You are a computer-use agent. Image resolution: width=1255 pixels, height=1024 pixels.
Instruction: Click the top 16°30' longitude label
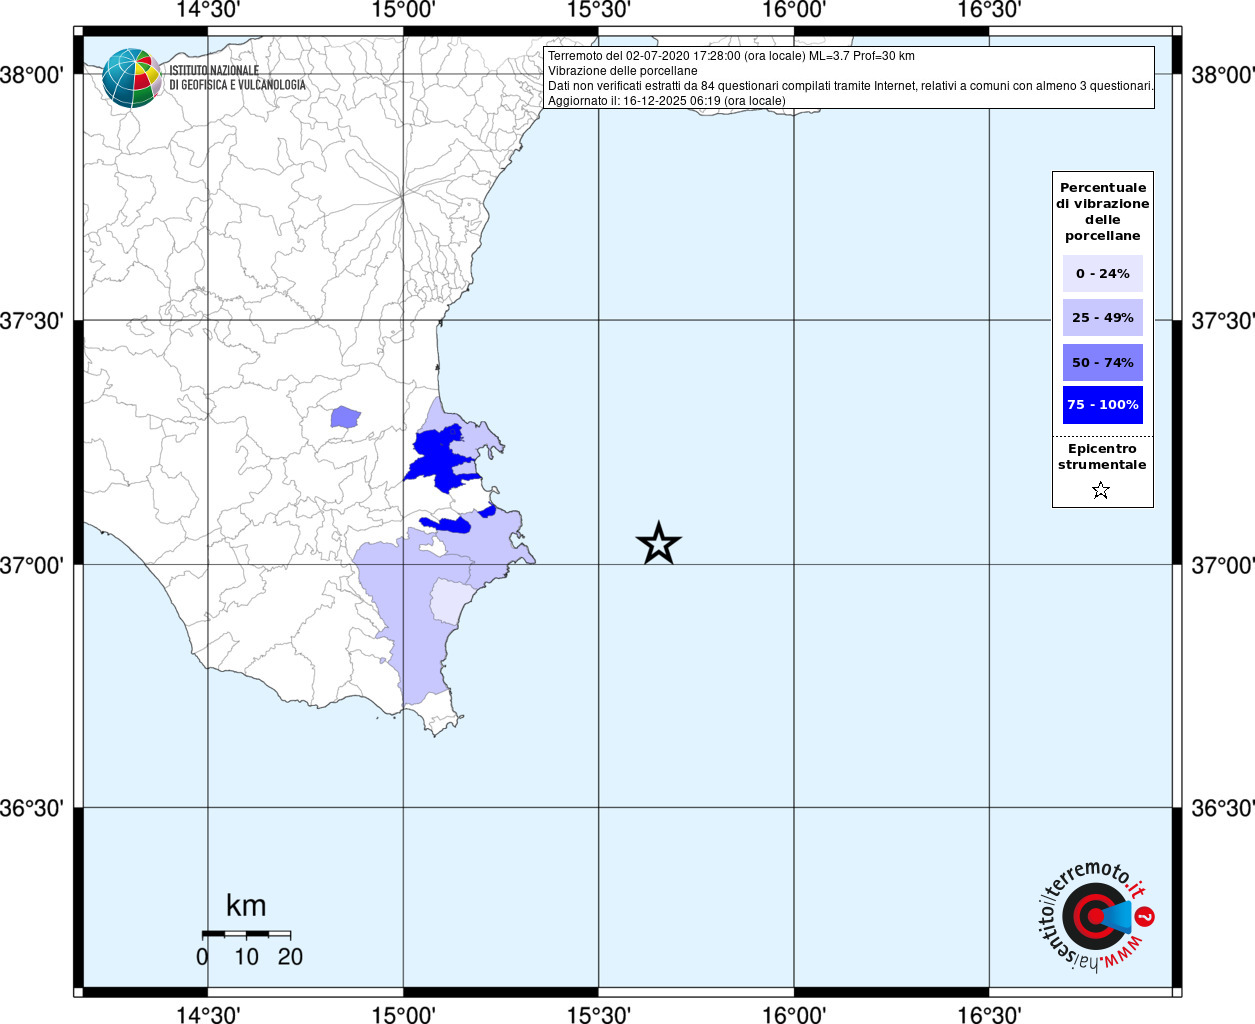pos(989,10)
